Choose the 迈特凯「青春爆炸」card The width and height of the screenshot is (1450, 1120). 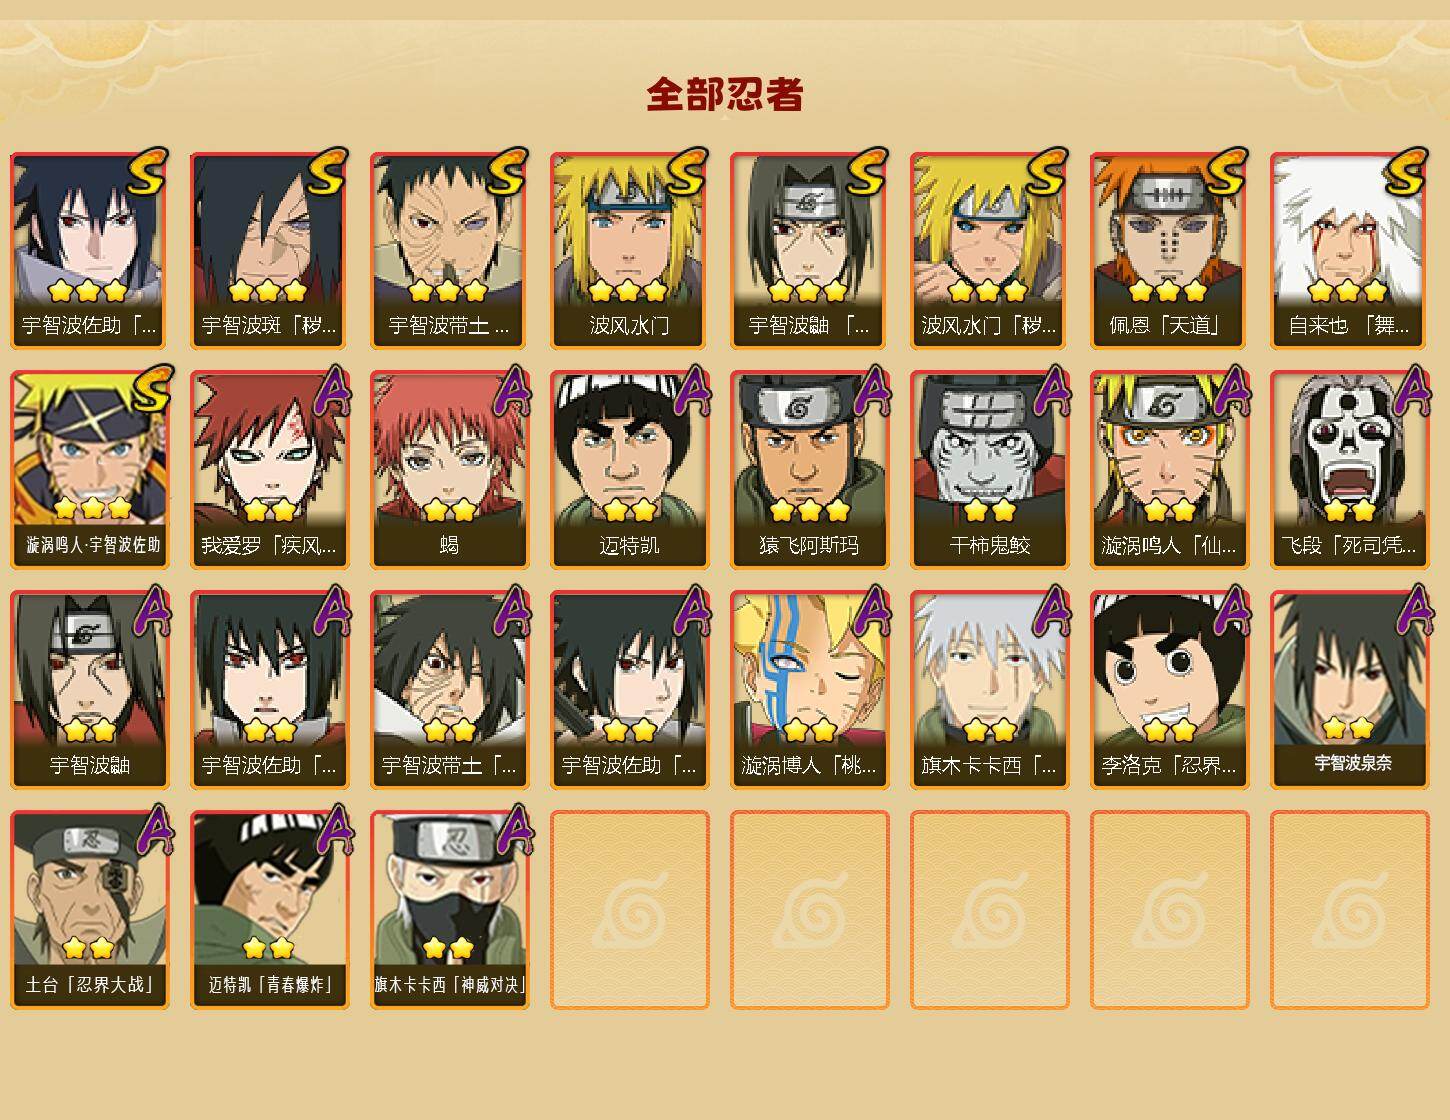pos(269,910)
